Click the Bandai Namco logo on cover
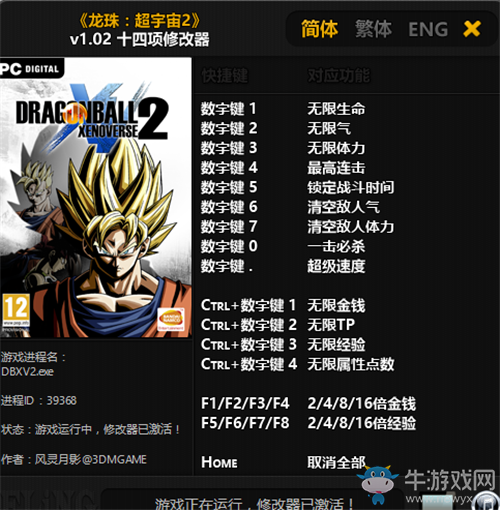This screenshot has height=510, width=500. (x=171, y=319)
